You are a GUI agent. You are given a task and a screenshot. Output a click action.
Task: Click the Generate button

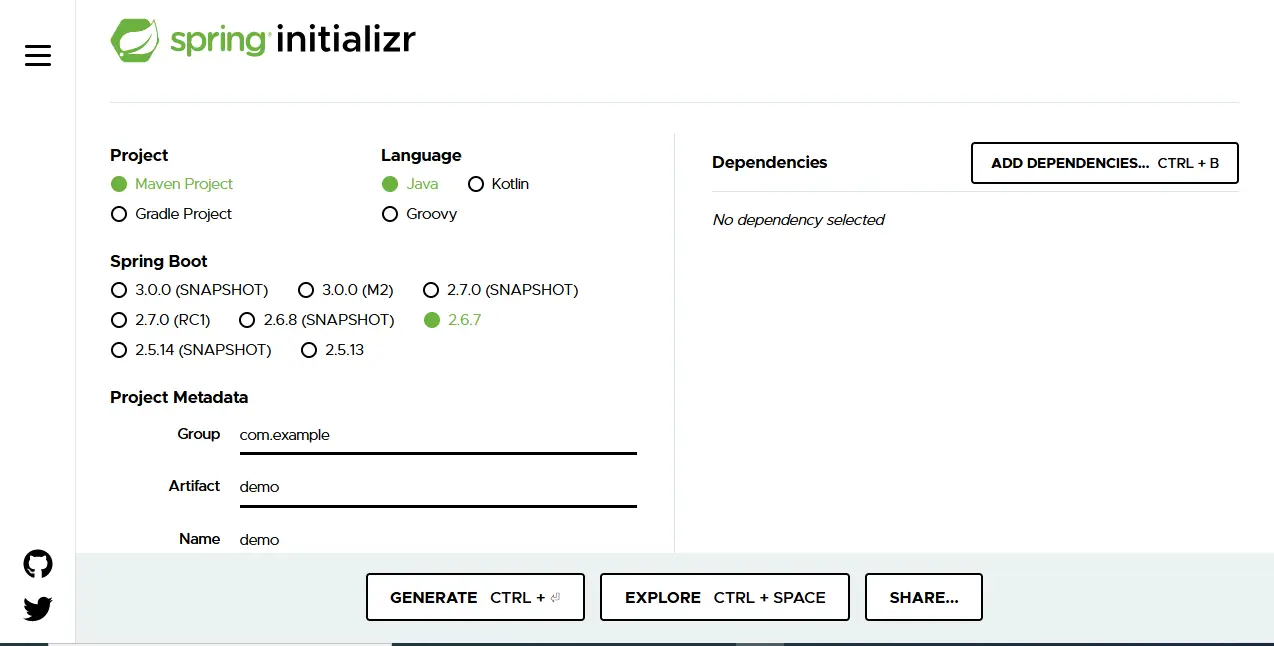click(x=475, y=597)
